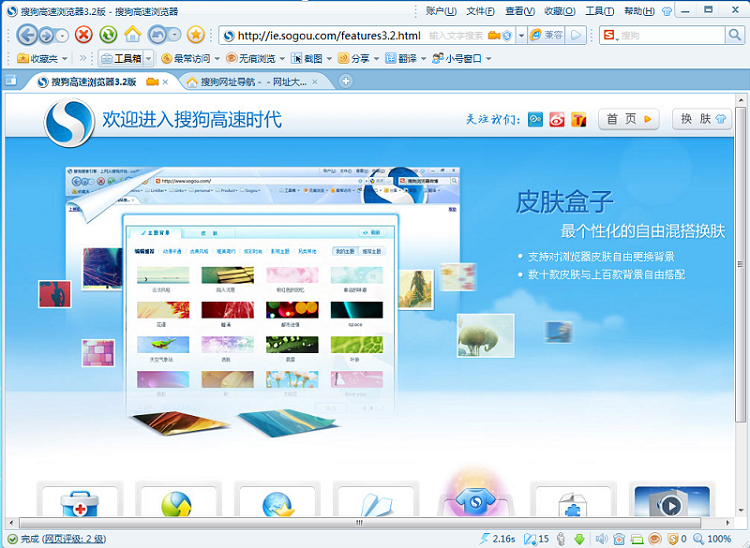The height and width of the screenshot is (548, 750).
Task: Toggle the eye icon in the status bar
Action: pos(655,539)
